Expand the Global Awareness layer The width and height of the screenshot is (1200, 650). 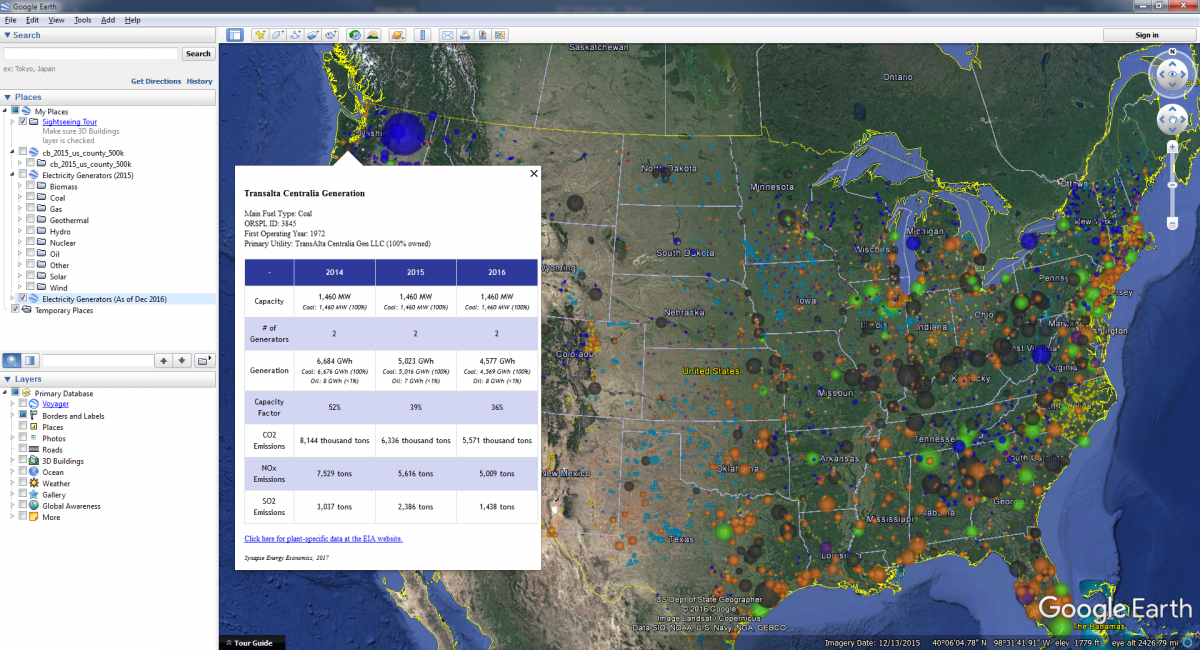(x=12, y=506)
